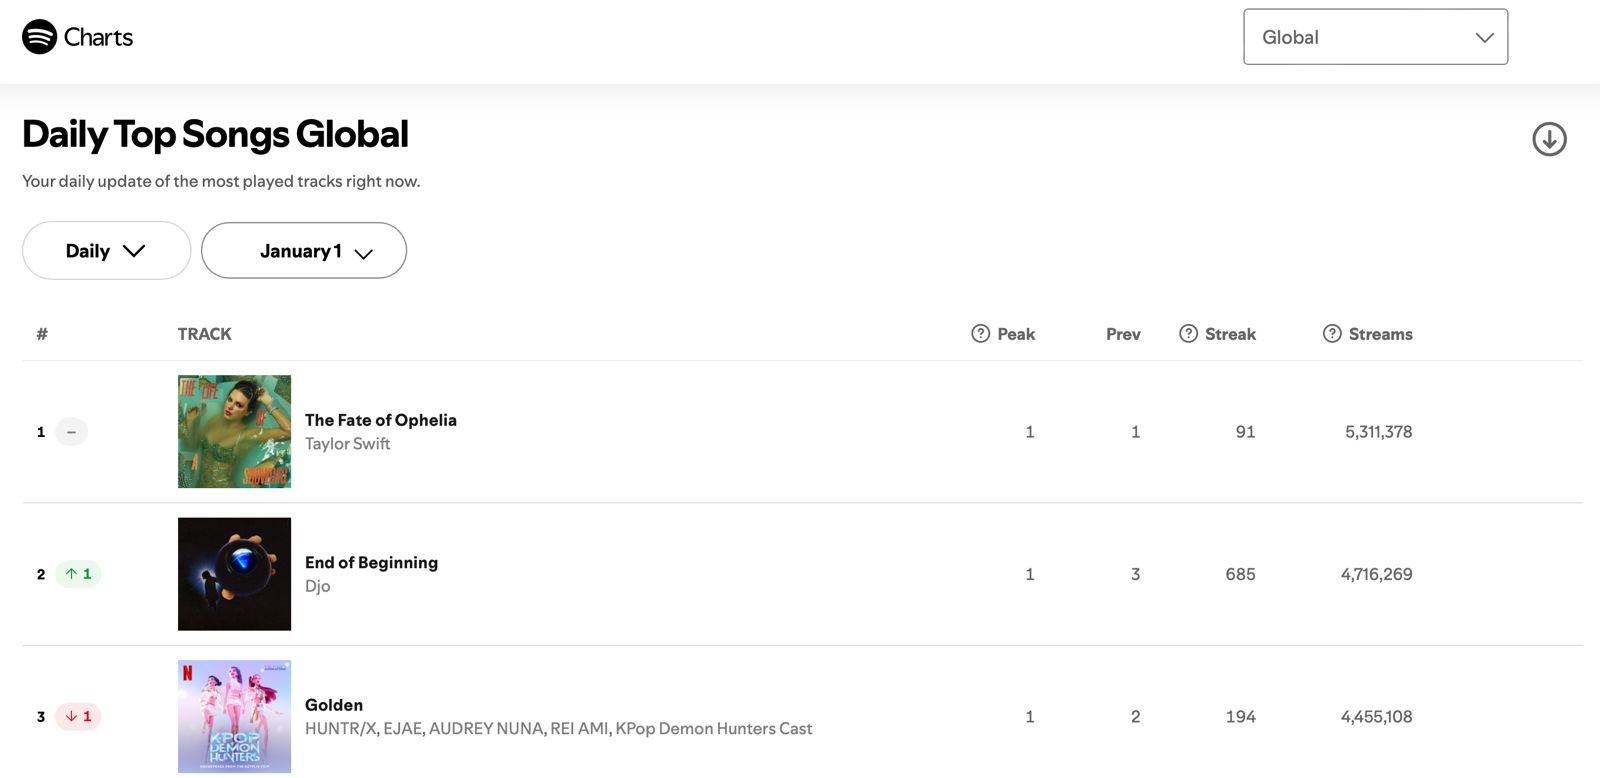The image size is (1600, 778).
Task: Open the January 1 date picker
Action: pyautogui.click(x=304, y=251)
